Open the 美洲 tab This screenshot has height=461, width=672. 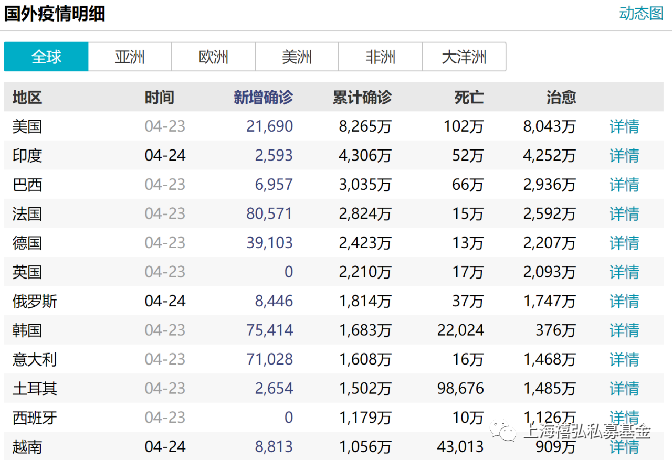click(297, 57)
